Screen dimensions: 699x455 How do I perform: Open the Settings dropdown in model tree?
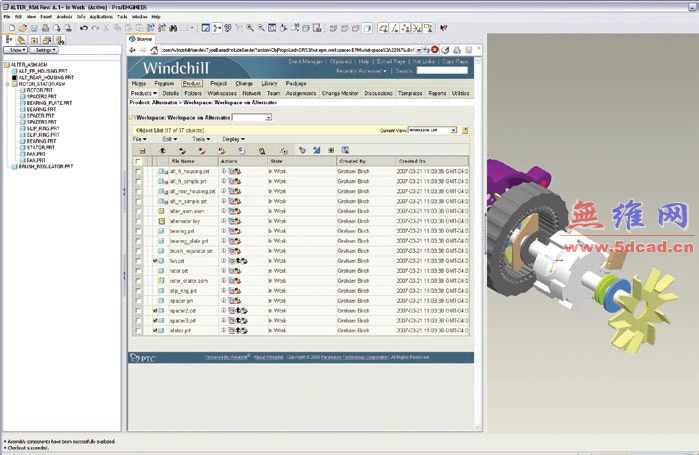click(x=44, y=50)
